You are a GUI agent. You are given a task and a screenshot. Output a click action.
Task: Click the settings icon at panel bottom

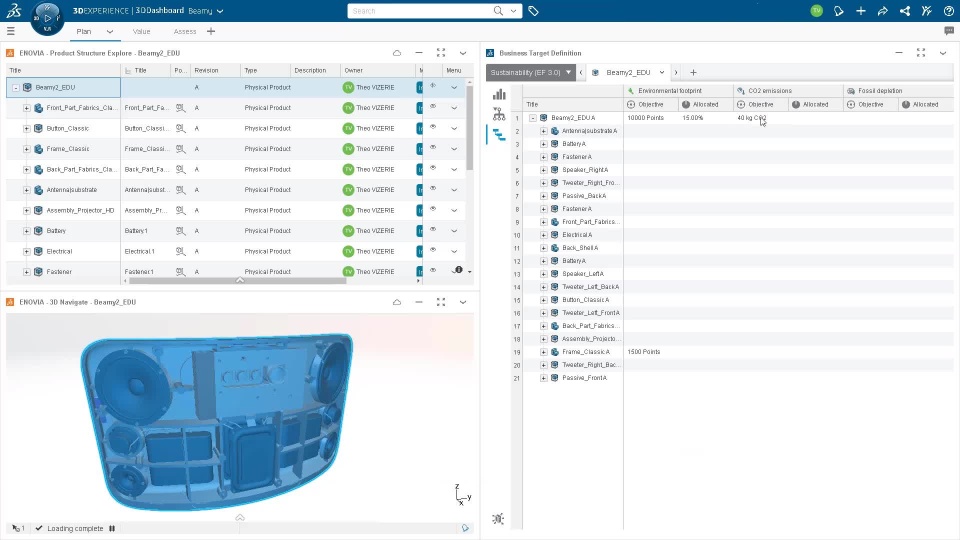pos(498,519)
